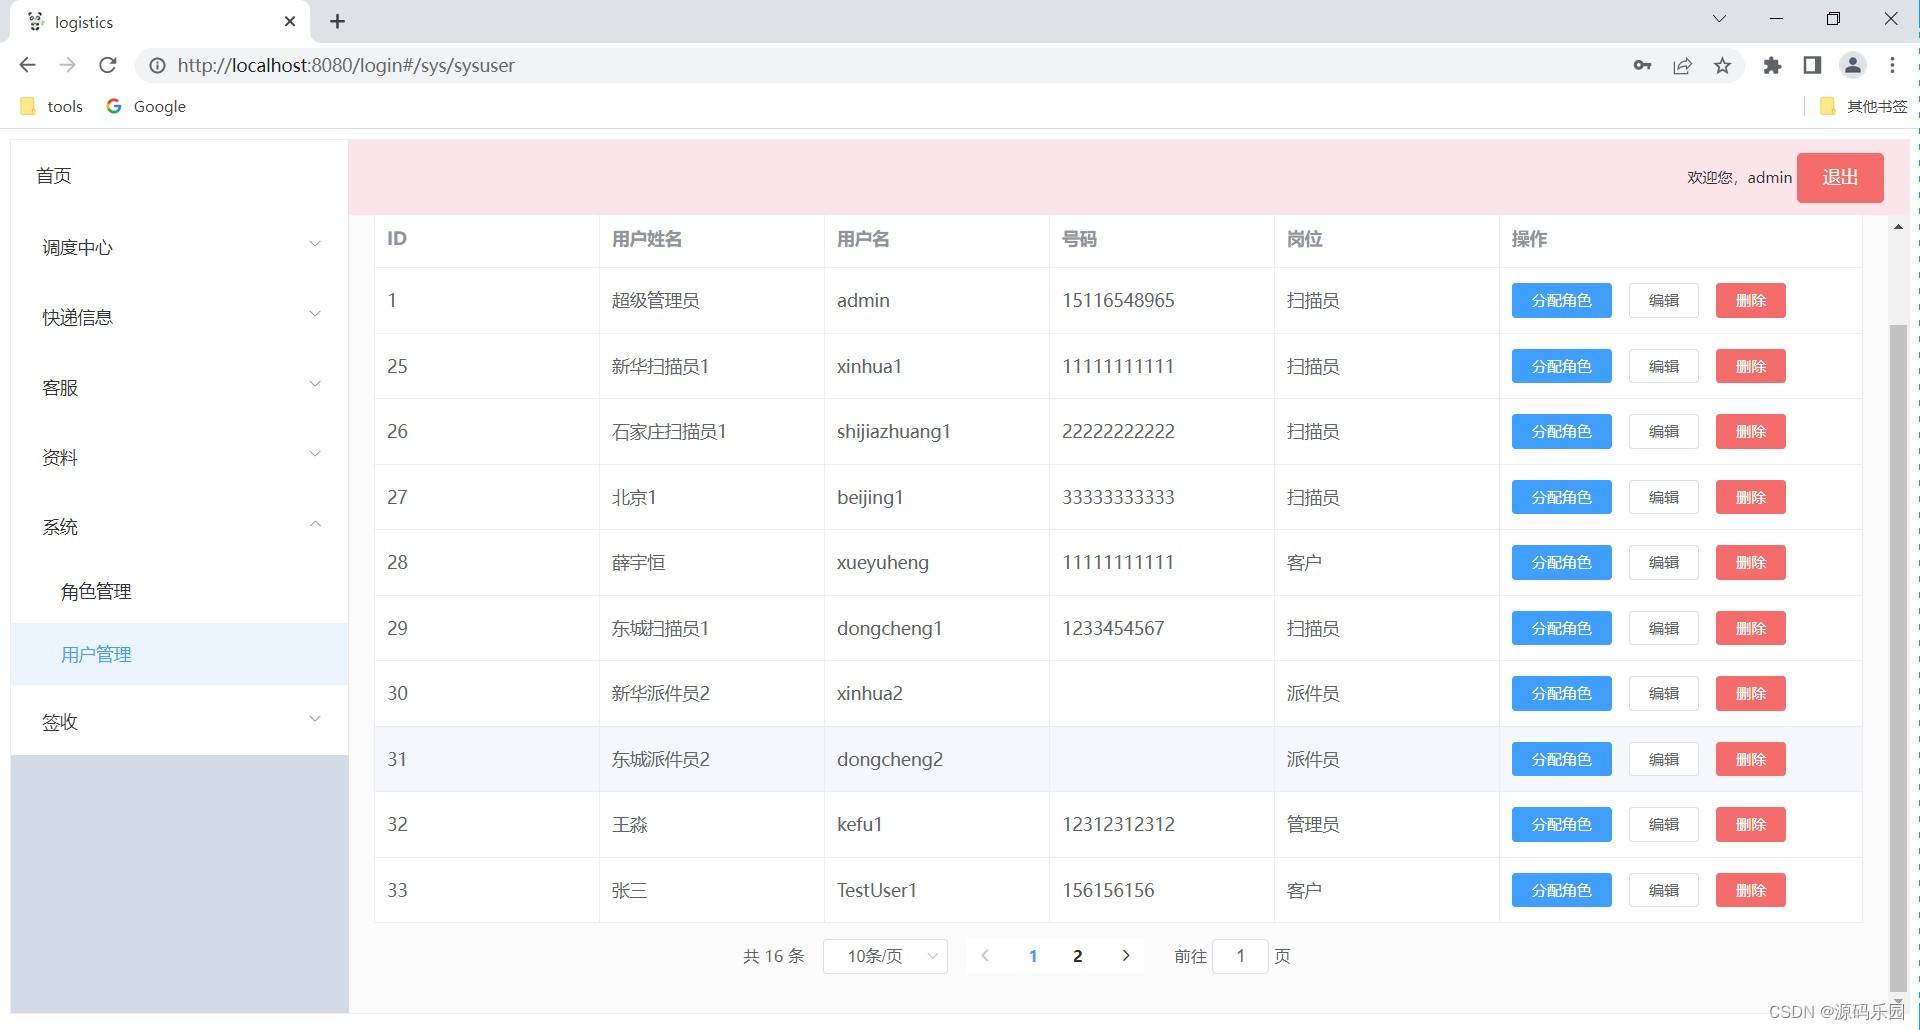The width and height of the screenshot is (1920, 1030).
Task: Expand the 调度中心 menu
Action: [x=180, y=247]
